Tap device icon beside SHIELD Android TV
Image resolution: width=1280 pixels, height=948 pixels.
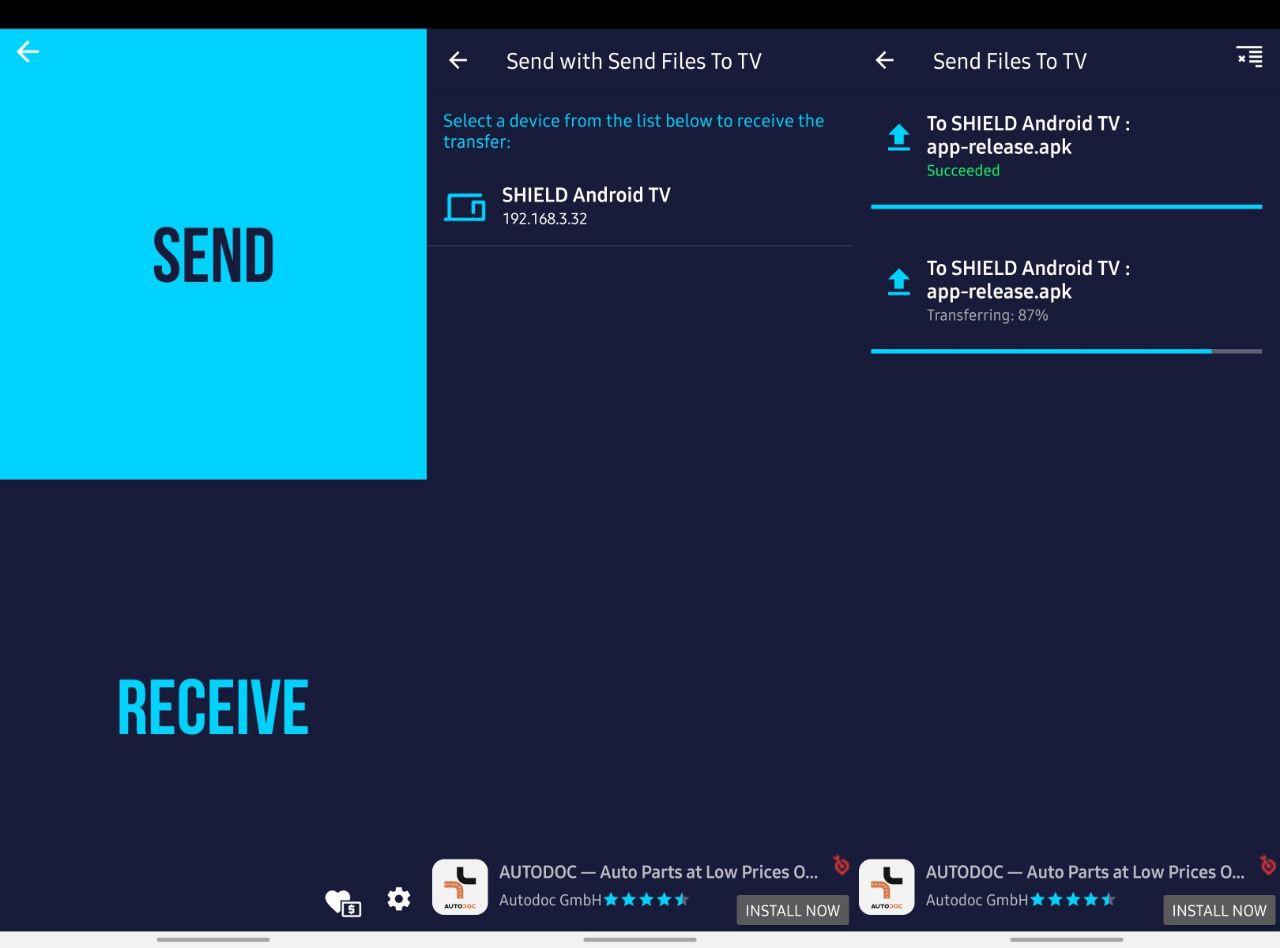pos(464,206)
